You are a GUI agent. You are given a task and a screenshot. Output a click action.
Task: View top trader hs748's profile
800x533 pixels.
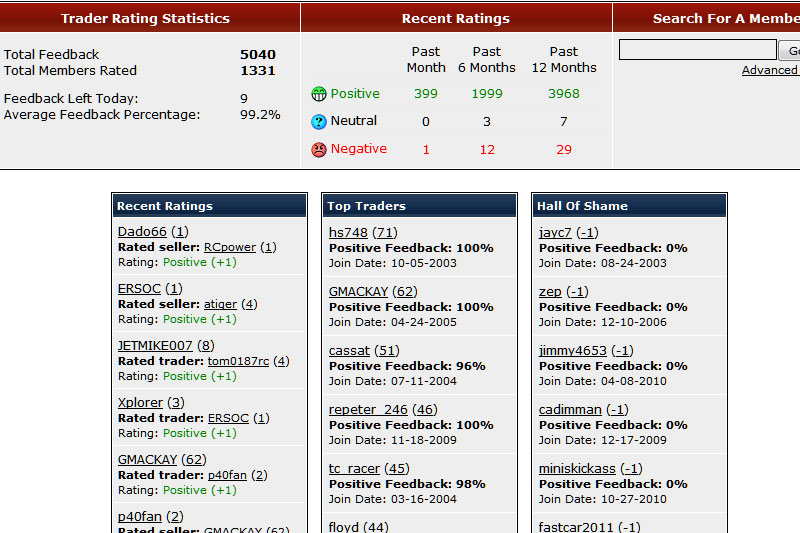click(x=348, y=233)
